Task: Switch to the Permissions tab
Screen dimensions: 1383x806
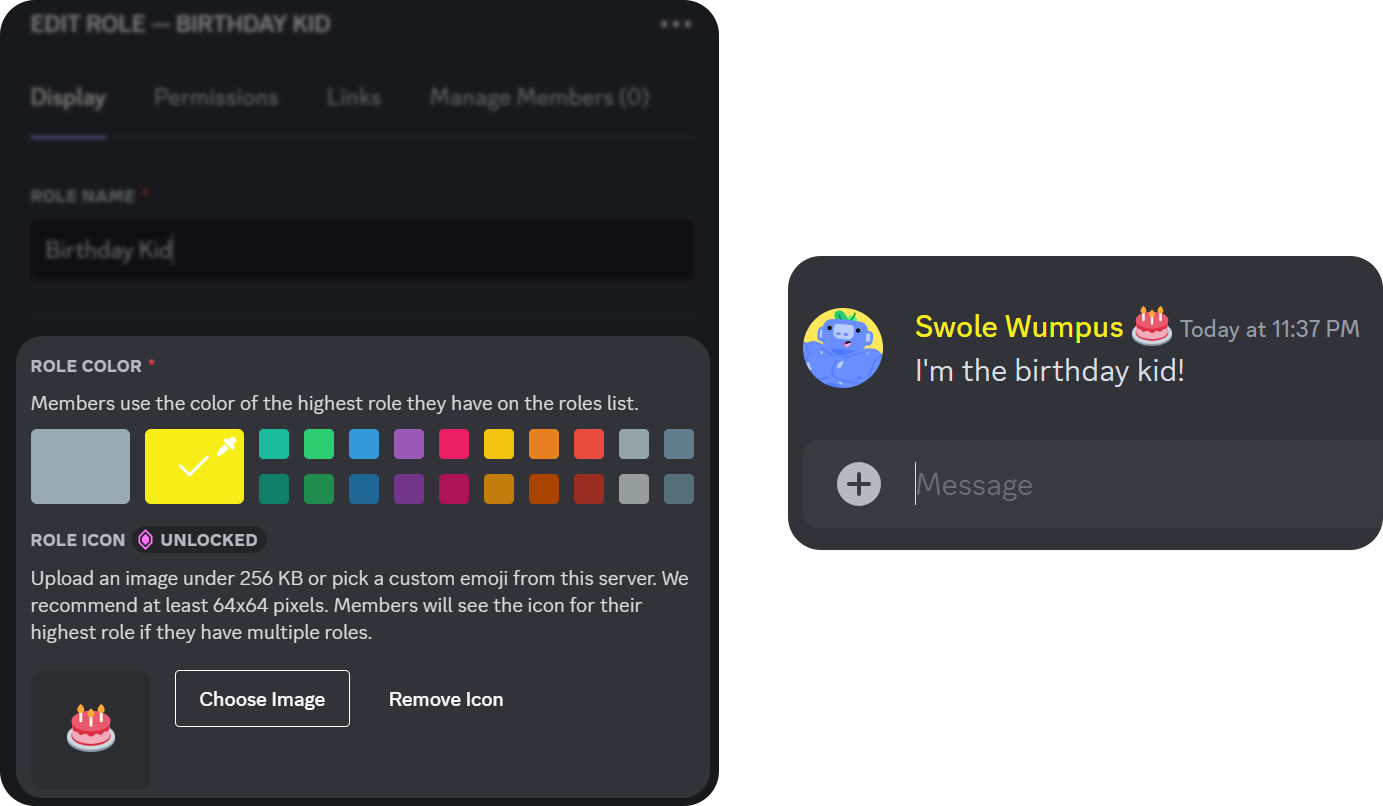Action: pyautogui.click(x=216, y=97)
